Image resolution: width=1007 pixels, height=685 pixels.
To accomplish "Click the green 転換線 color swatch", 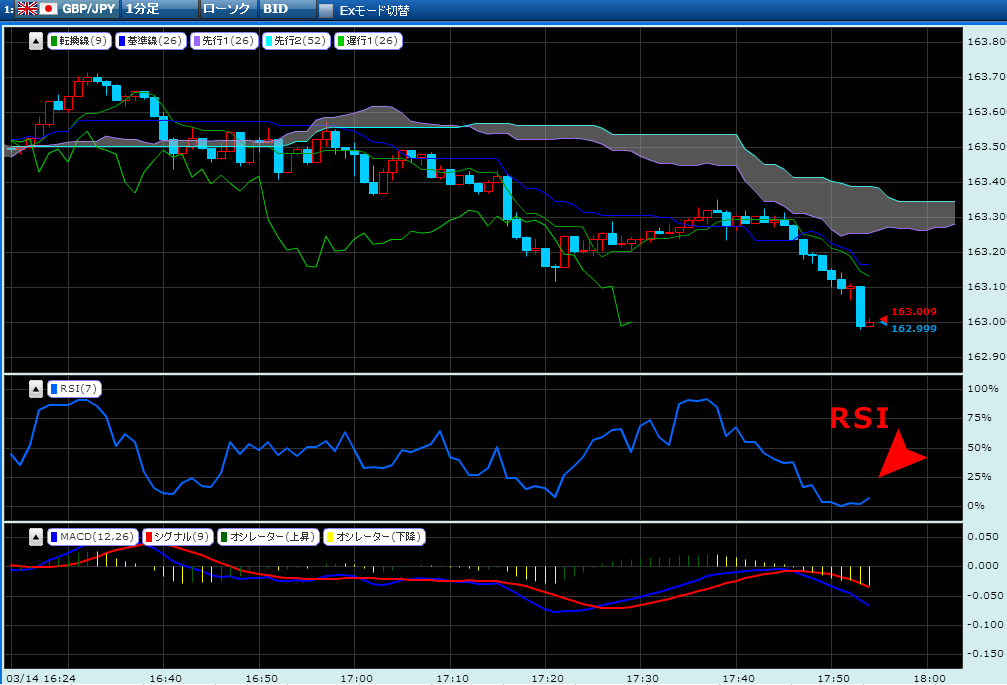I will point(54,41).
